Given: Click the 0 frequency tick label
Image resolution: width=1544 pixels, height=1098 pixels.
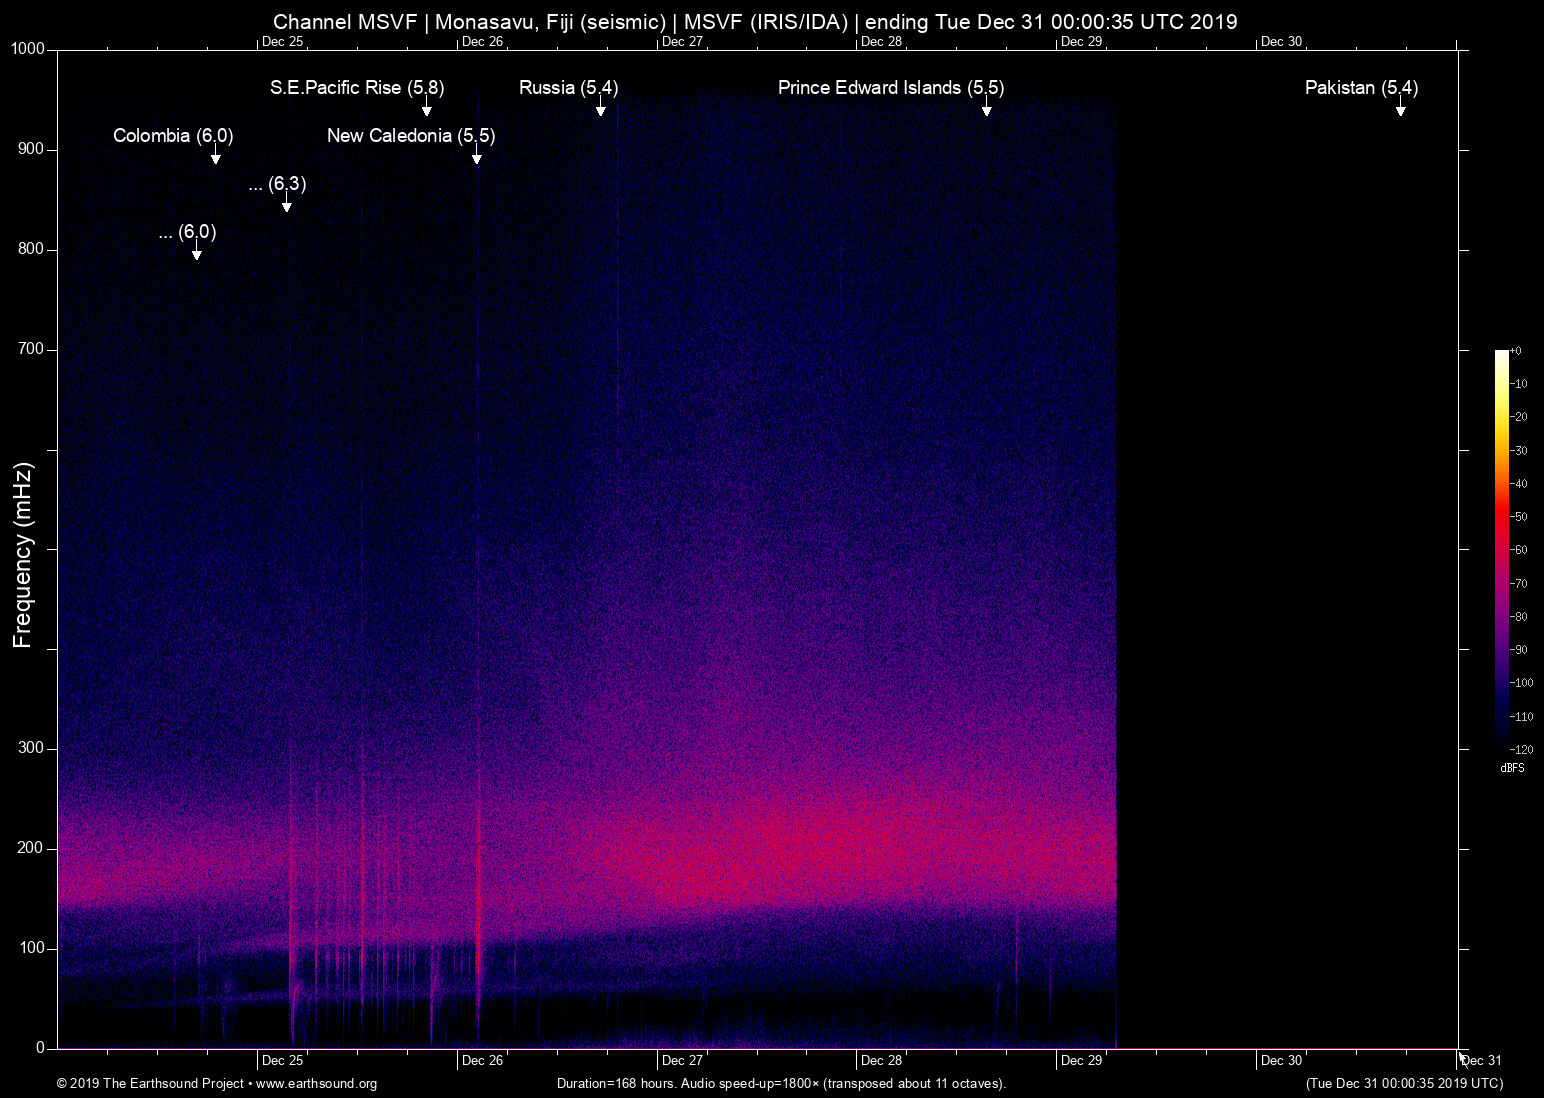Looking at the screenshot, I should [41, 1048].
